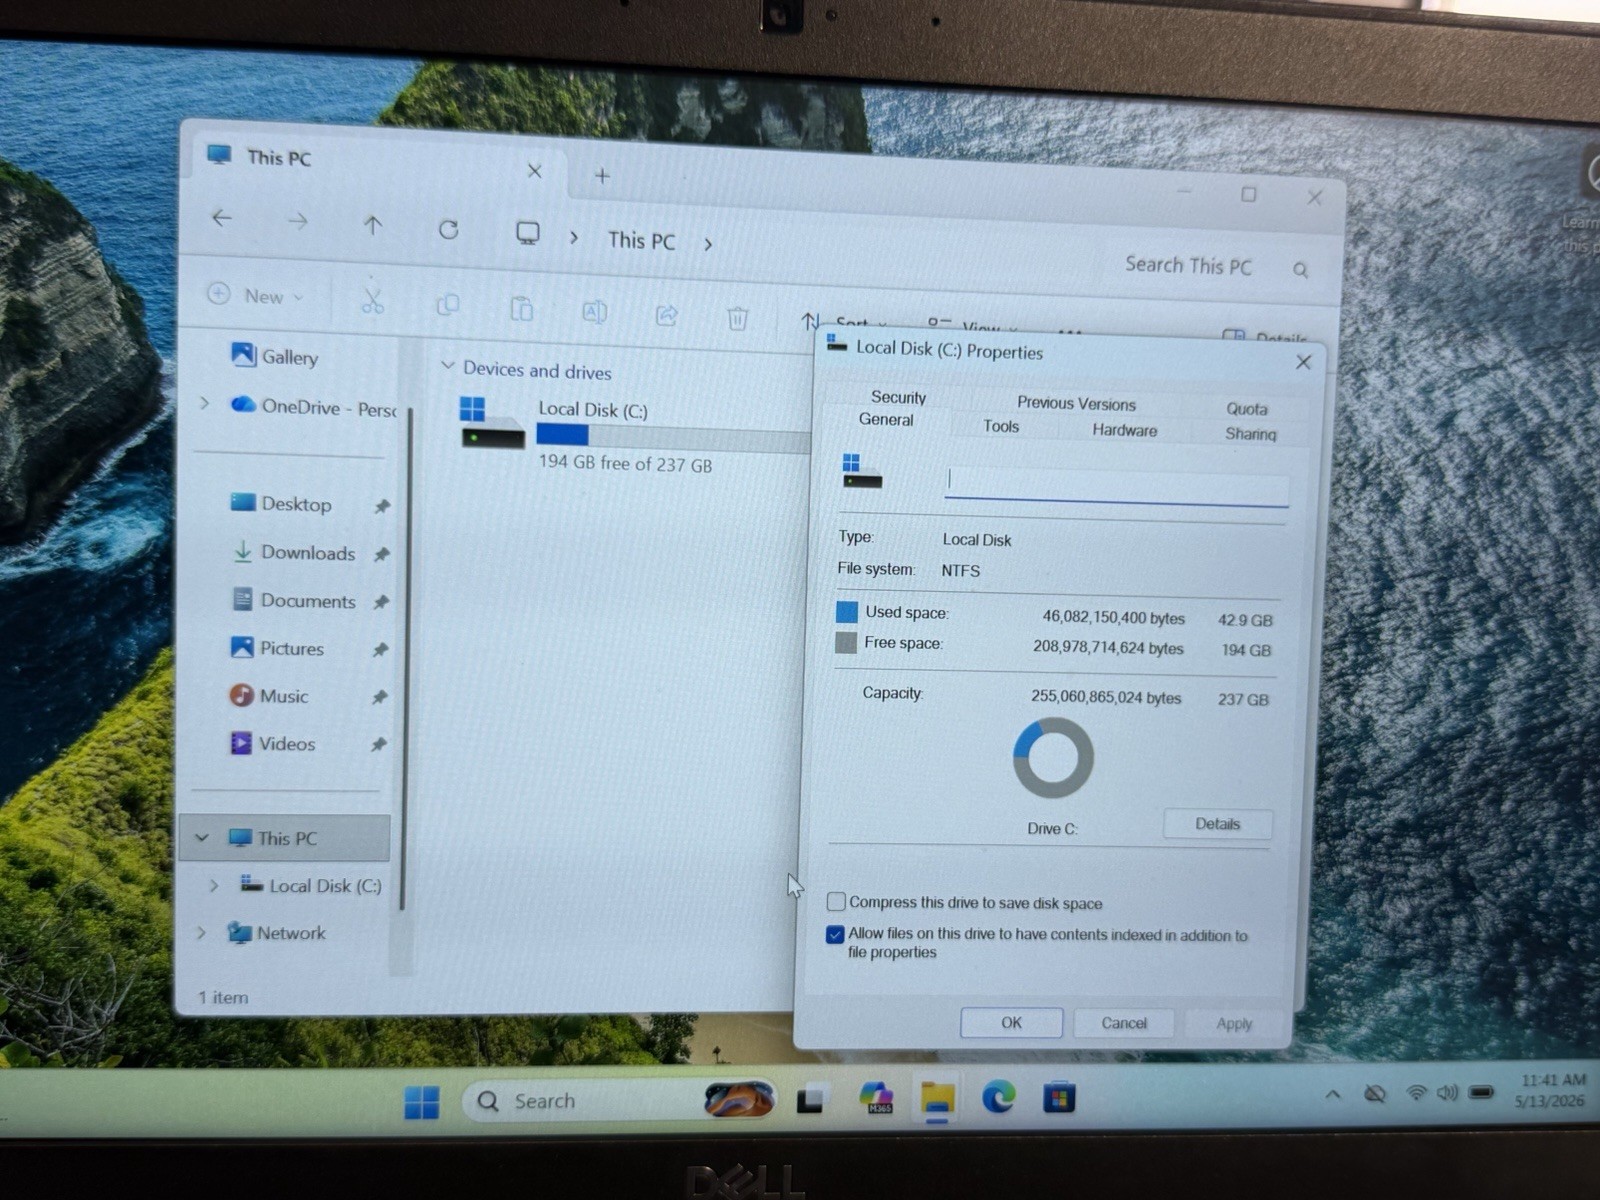The width and height of the screenshot is (1600, 1200).
Task: Expand Network tree node chevron
Action: click(x=201, y=932)
